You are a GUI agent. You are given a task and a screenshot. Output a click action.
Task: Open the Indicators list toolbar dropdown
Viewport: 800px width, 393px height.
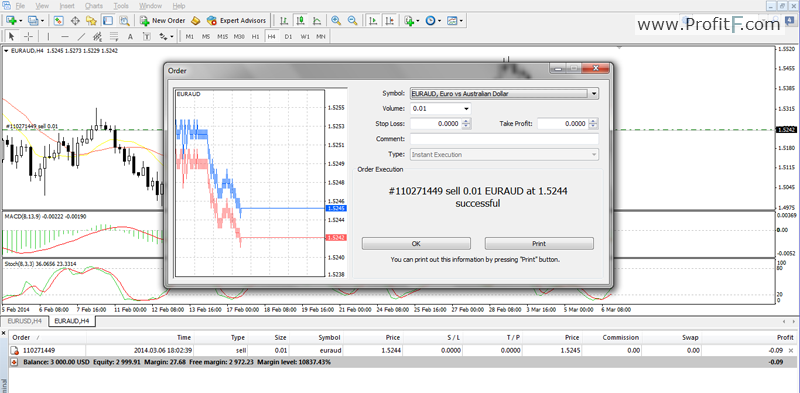(412, 21)
